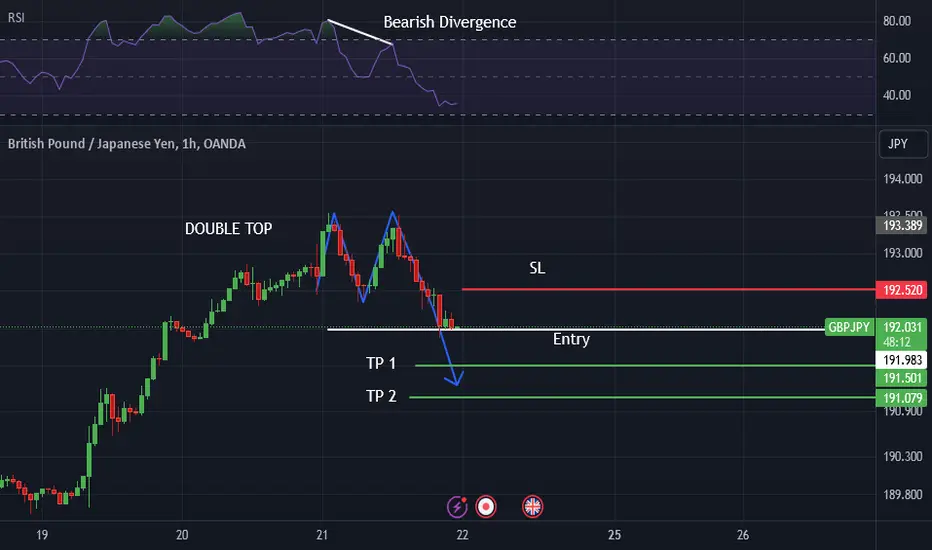The height and width of the screenshot is (550, 932).
Task: Select the 'Bearish Divergence' text annotation
Action: point(450,22)
